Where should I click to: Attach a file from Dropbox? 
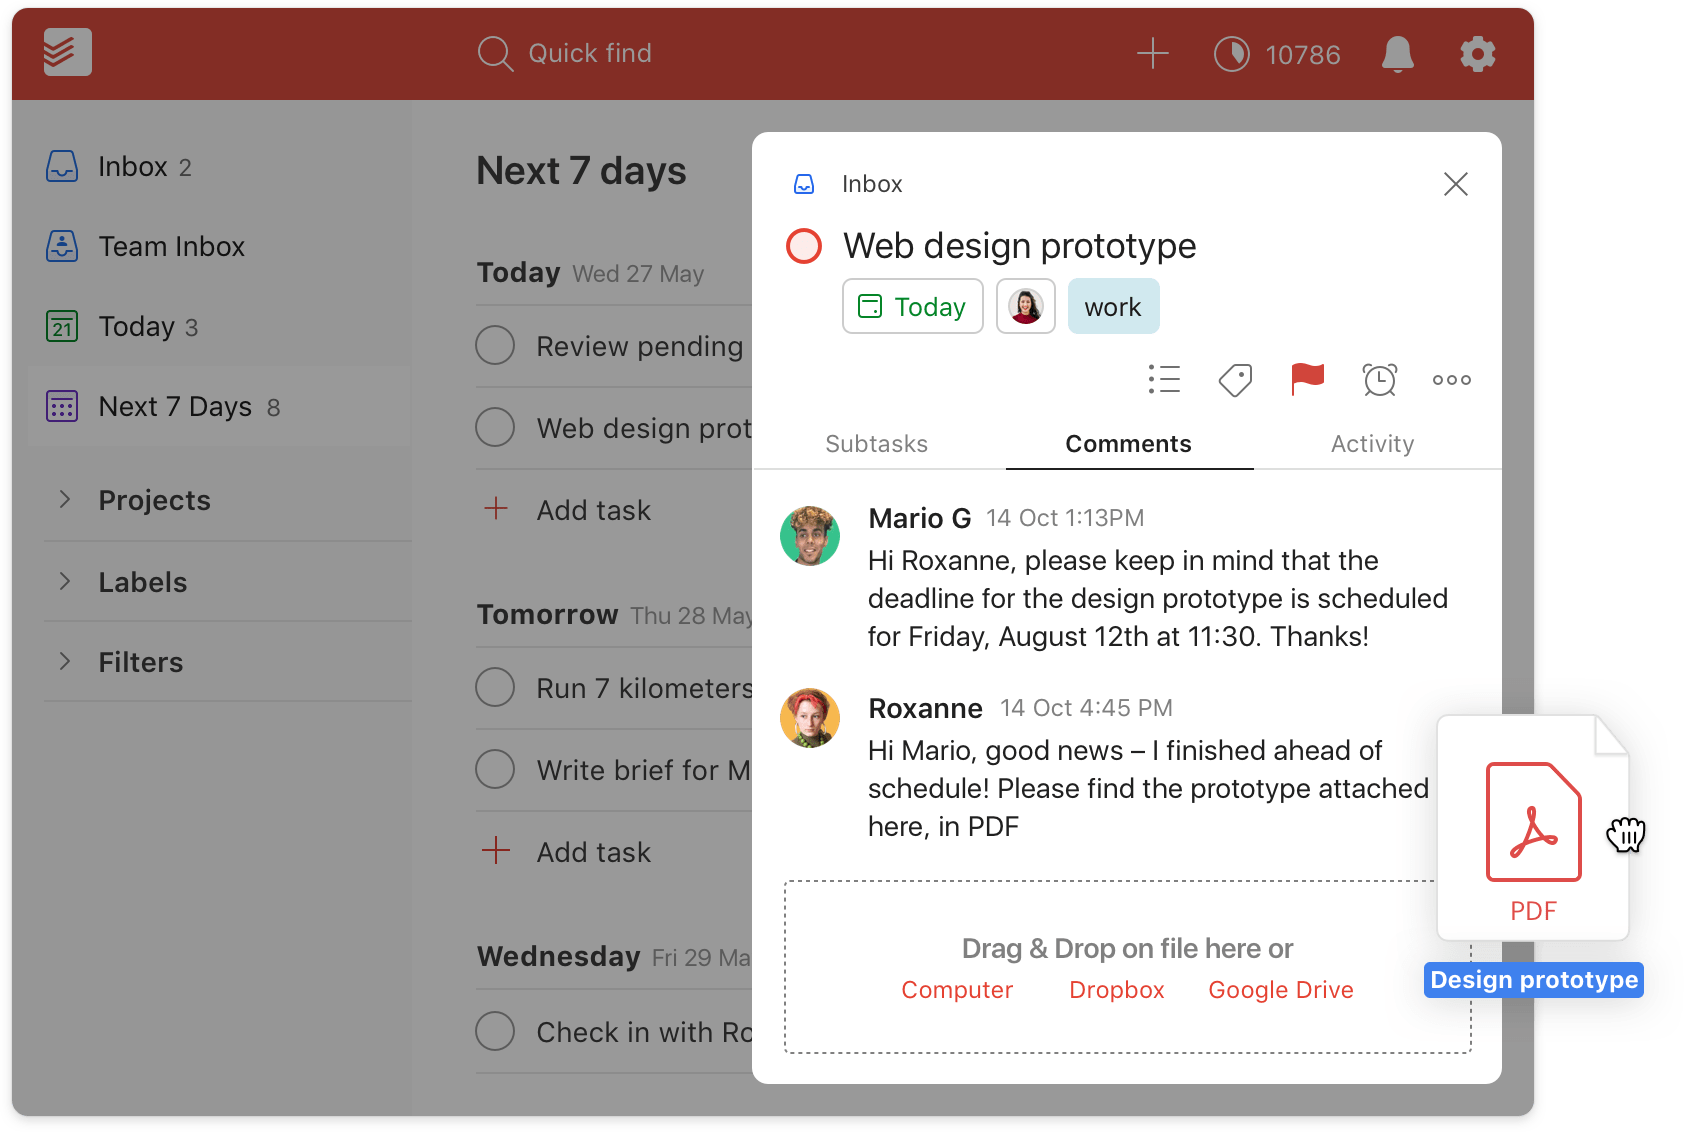pos(1116,990)
